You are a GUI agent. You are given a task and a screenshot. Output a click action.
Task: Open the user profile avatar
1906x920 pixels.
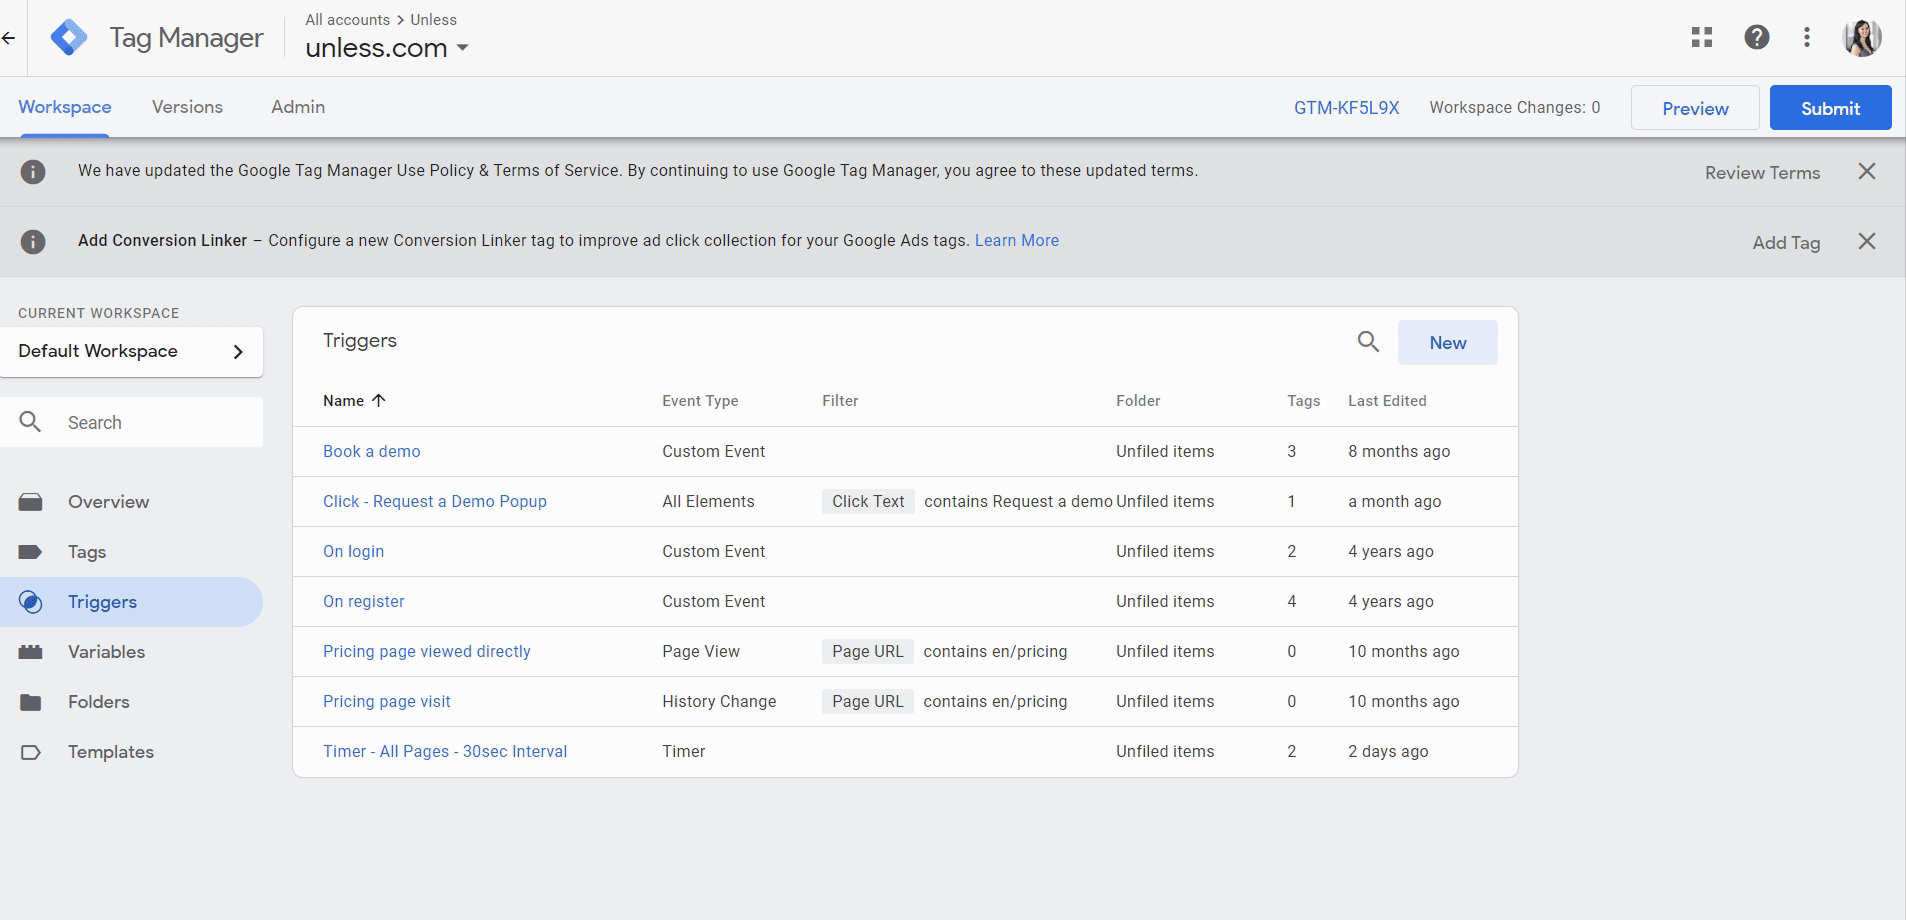pos(1862,38)
